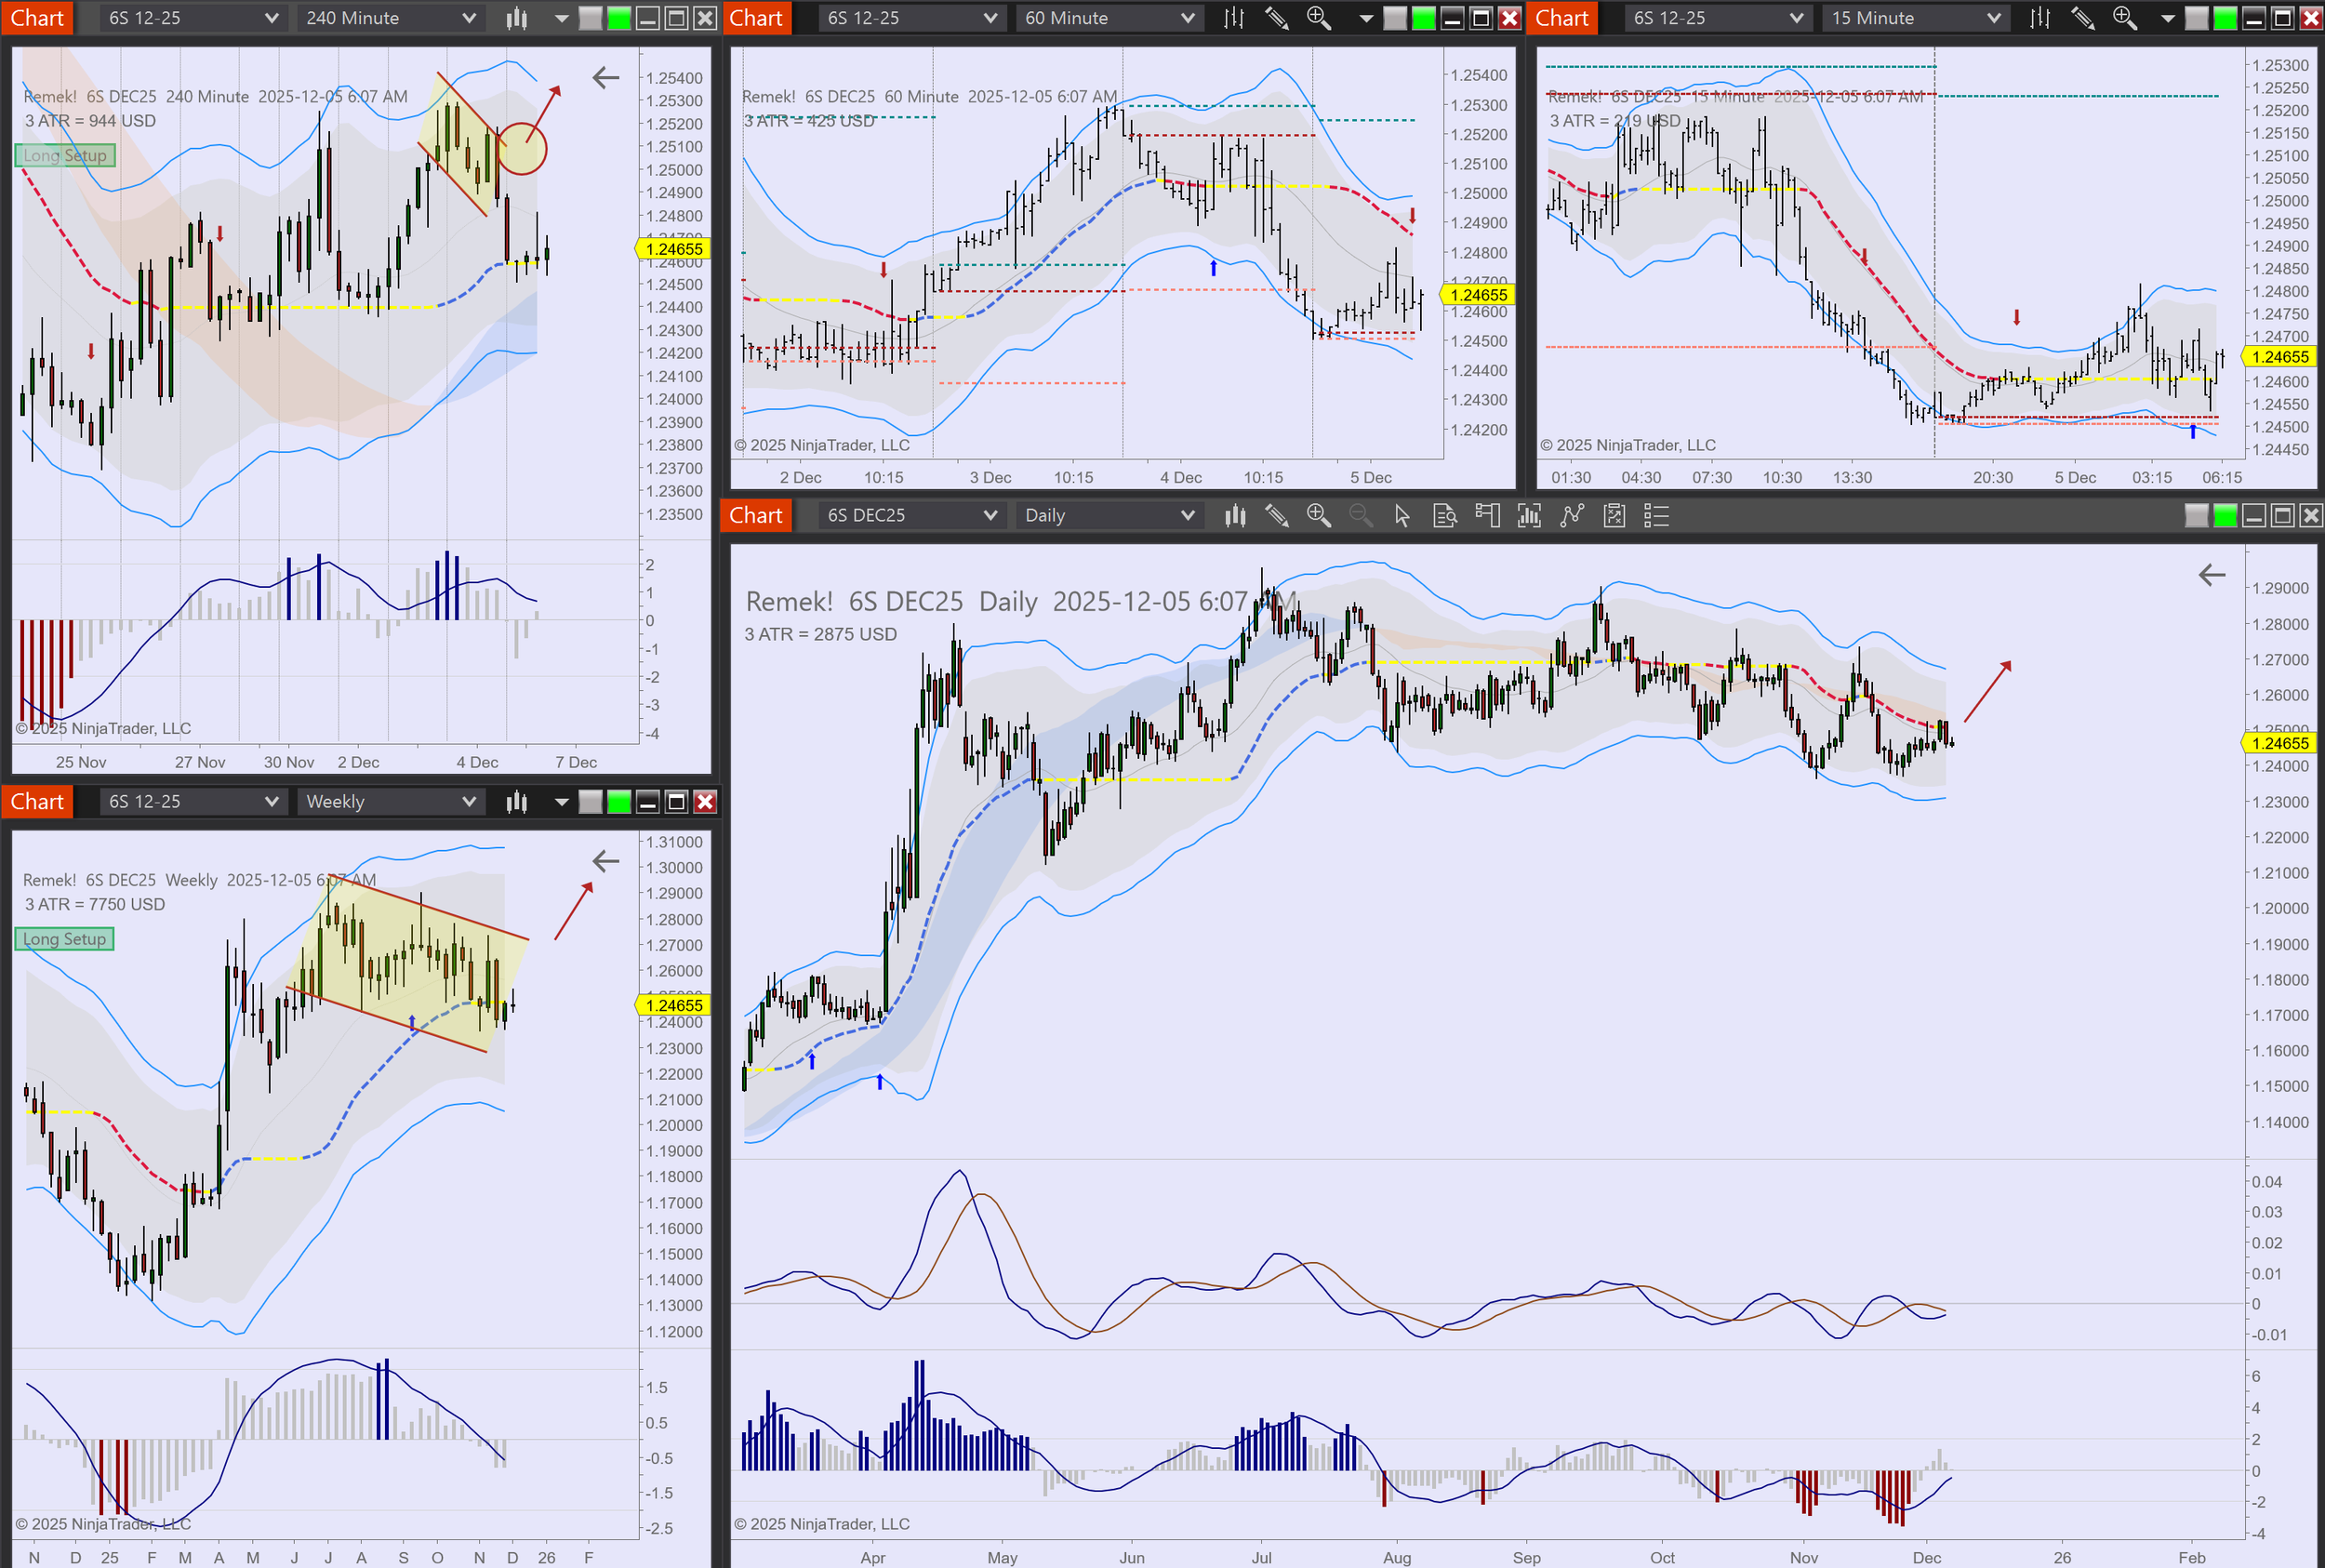
Task: Click the Chart tab of 240 Minute window
Action: (x=37, y=18)
